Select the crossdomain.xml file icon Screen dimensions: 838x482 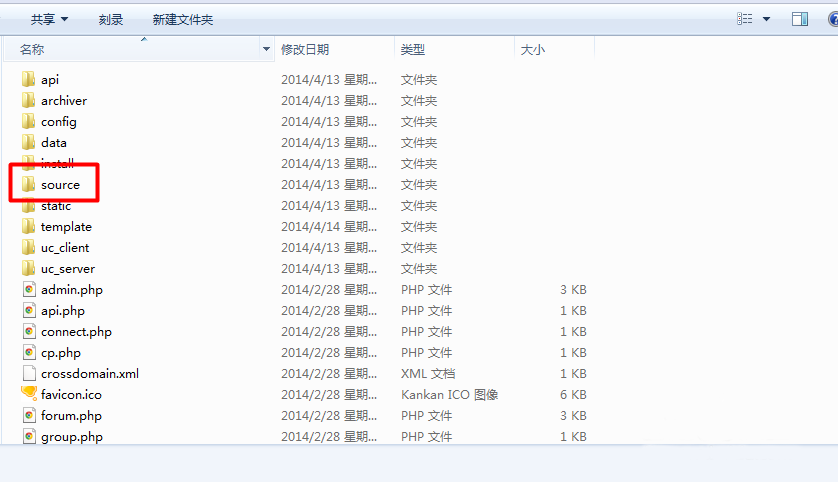pos(29,374)
